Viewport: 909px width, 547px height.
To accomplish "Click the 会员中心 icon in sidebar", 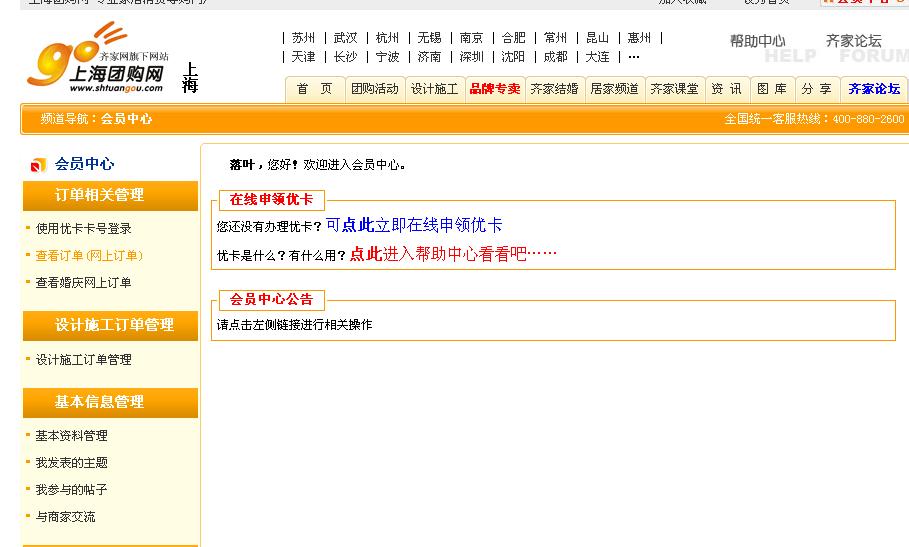I will [x=38, y=165].
